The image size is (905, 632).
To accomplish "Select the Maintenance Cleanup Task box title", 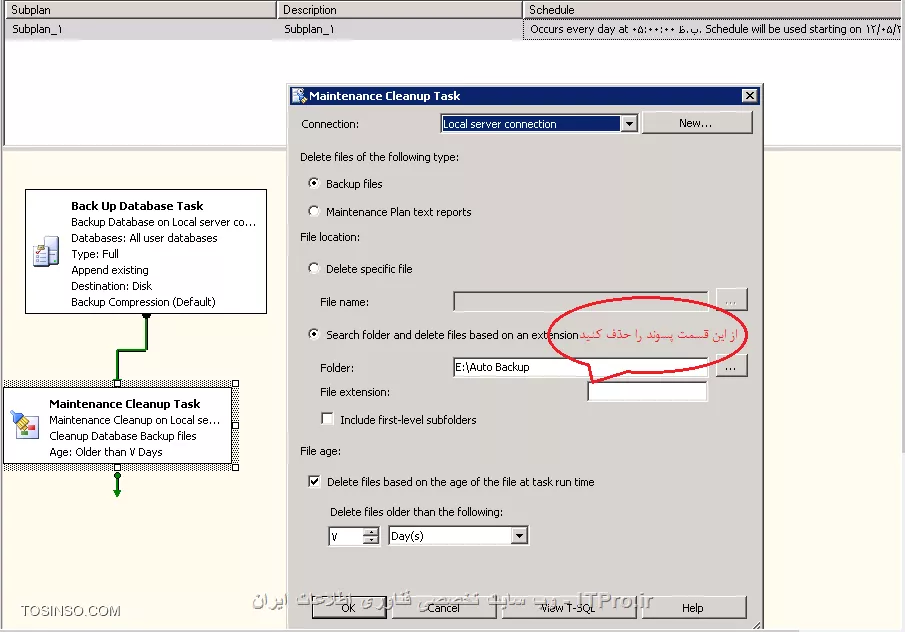I will [125, 403].
